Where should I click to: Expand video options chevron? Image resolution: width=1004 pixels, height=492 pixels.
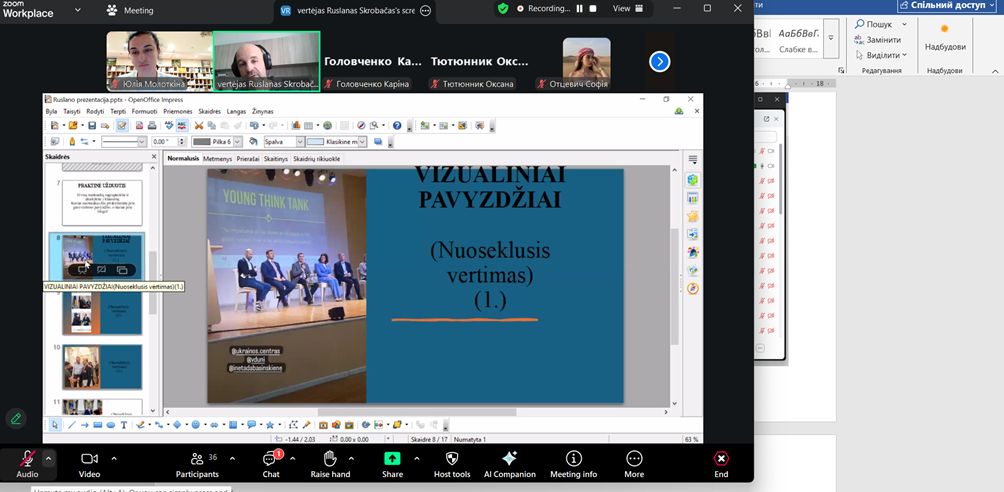click(x=114, y=458)
